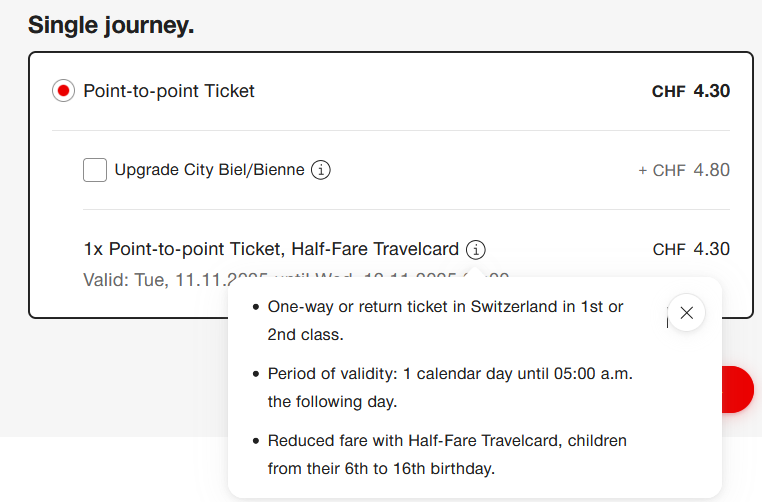
Task: Open info icon beside Upgrade City Biel/Bienne
Action: pos(320,170)
